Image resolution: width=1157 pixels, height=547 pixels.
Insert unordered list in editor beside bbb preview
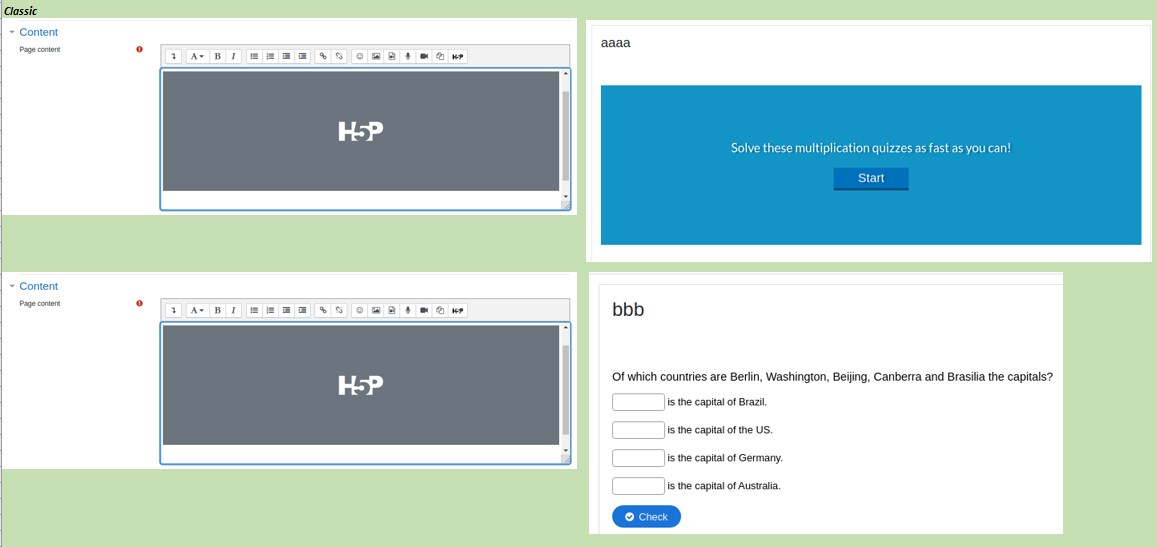254,310
